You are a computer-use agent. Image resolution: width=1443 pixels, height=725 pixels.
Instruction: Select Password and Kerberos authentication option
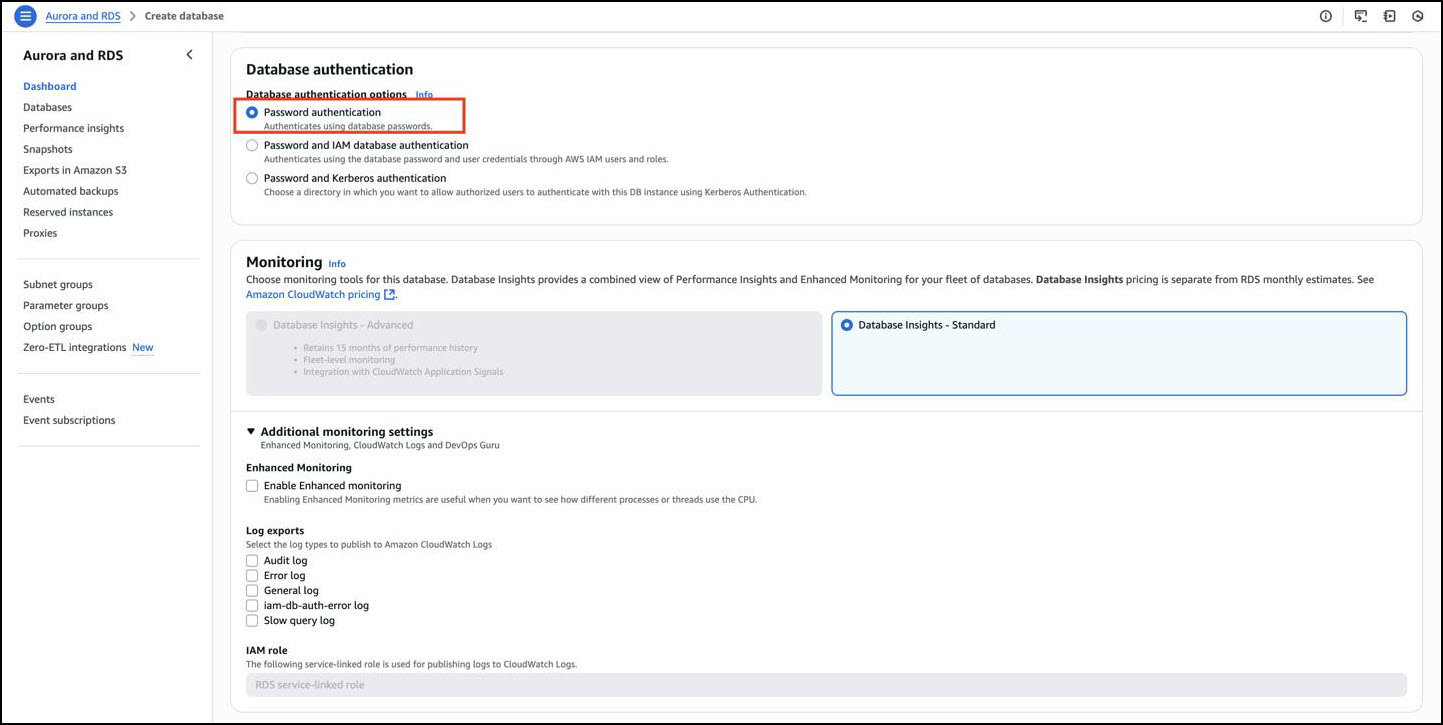click(252, 179)
